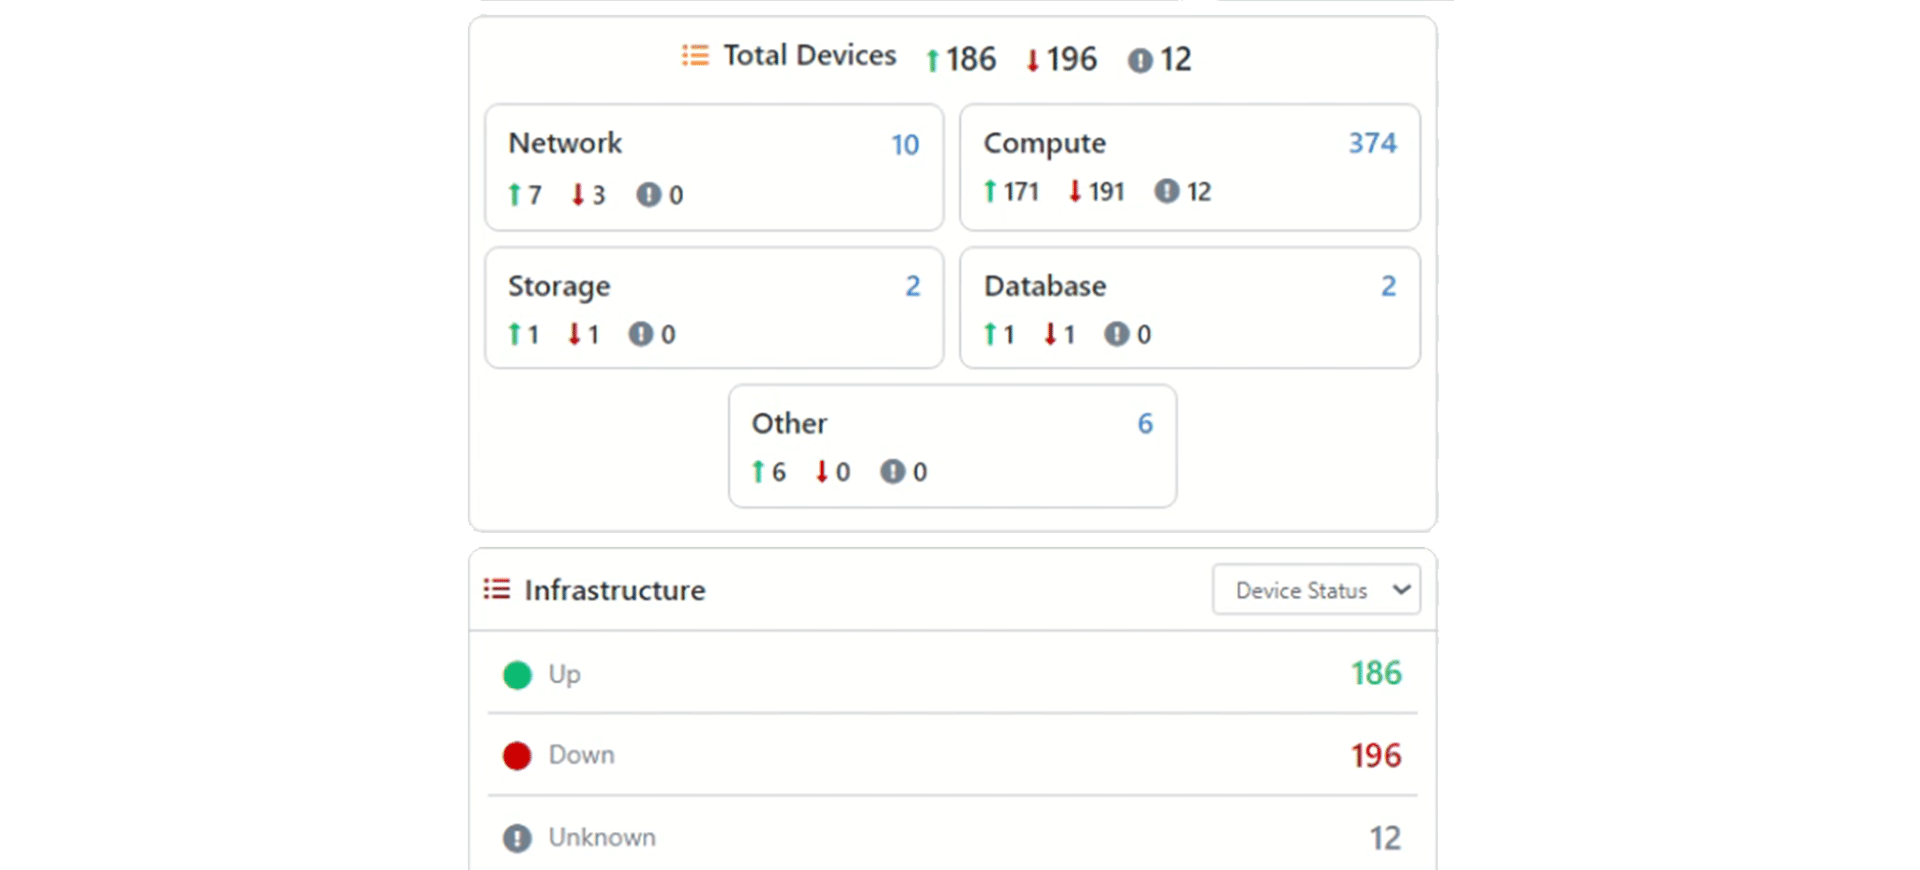Viewport: 1920px width, 870px height.
Task: Open the Device Status dropdown
Action: [x=1316, y=590]
